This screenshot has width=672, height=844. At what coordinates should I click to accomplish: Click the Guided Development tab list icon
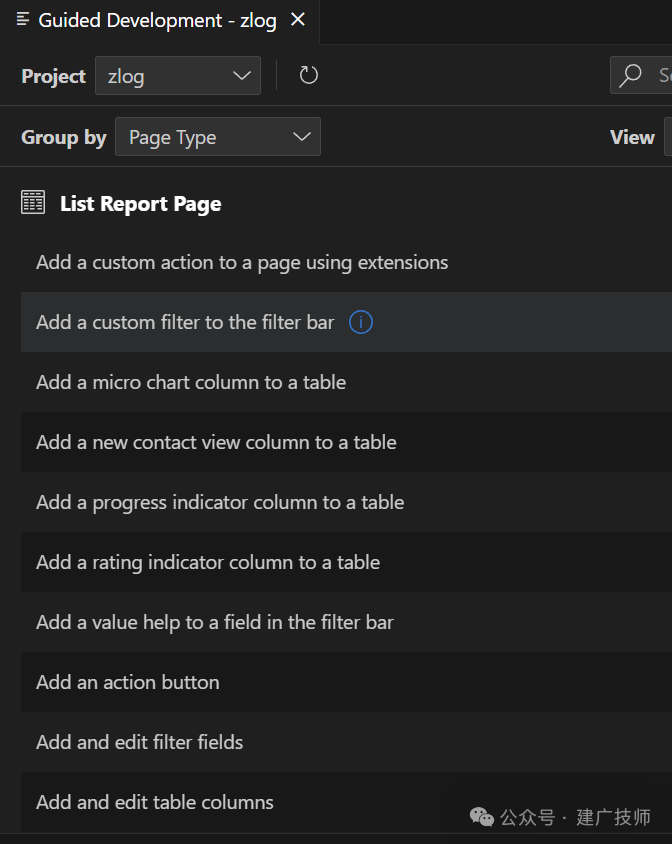(23, 20)
